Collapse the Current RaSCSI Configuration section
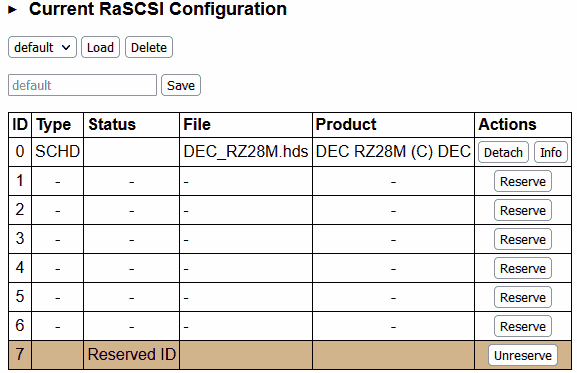The height and width of the screenshot is (373, 577). 13,10
